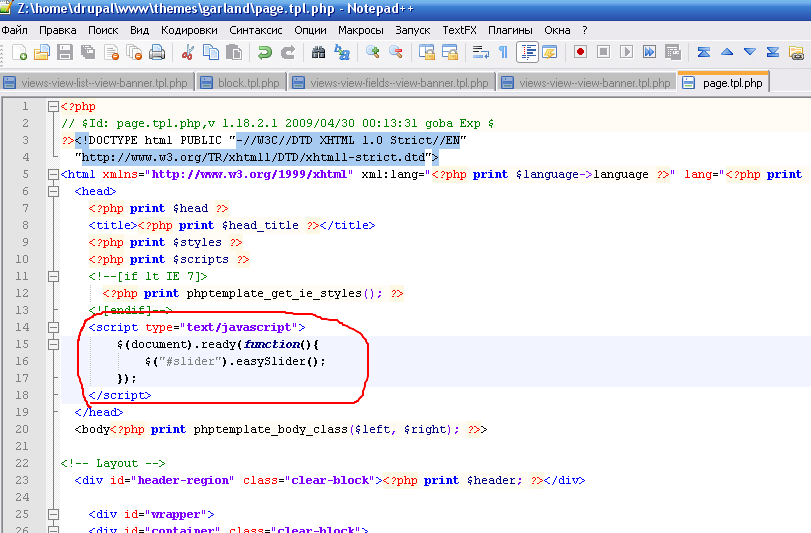Screen dimensions: 811x533
Task: Open Find with the binoculars icon
Action: (x=319, y=52)
